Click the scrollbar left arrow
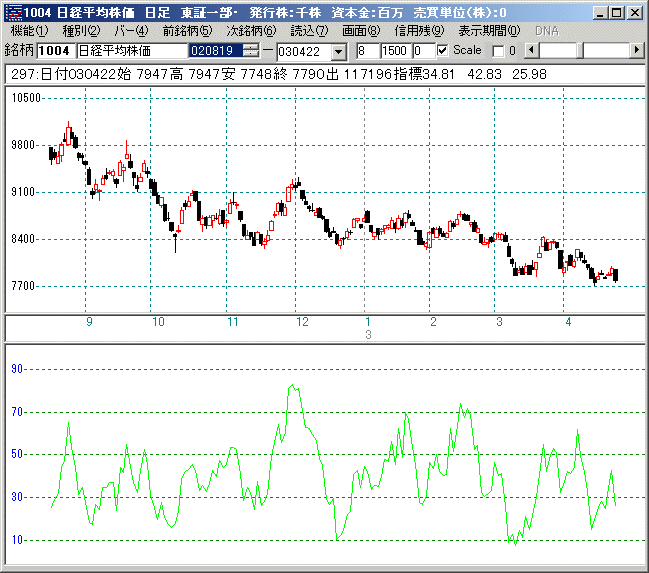The width and height of the screenshot is (649, 573). pos(532,51)
